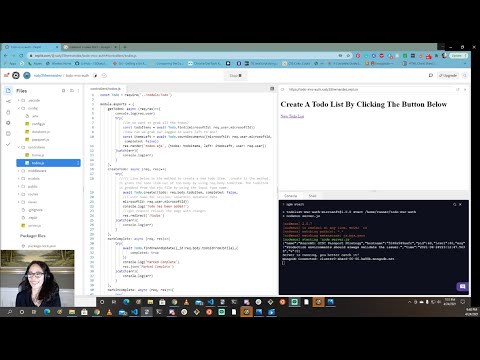This screenshot has width=480, height=360.
Task: Click the user avatar beside the repl name
Action: click(27, 76)
